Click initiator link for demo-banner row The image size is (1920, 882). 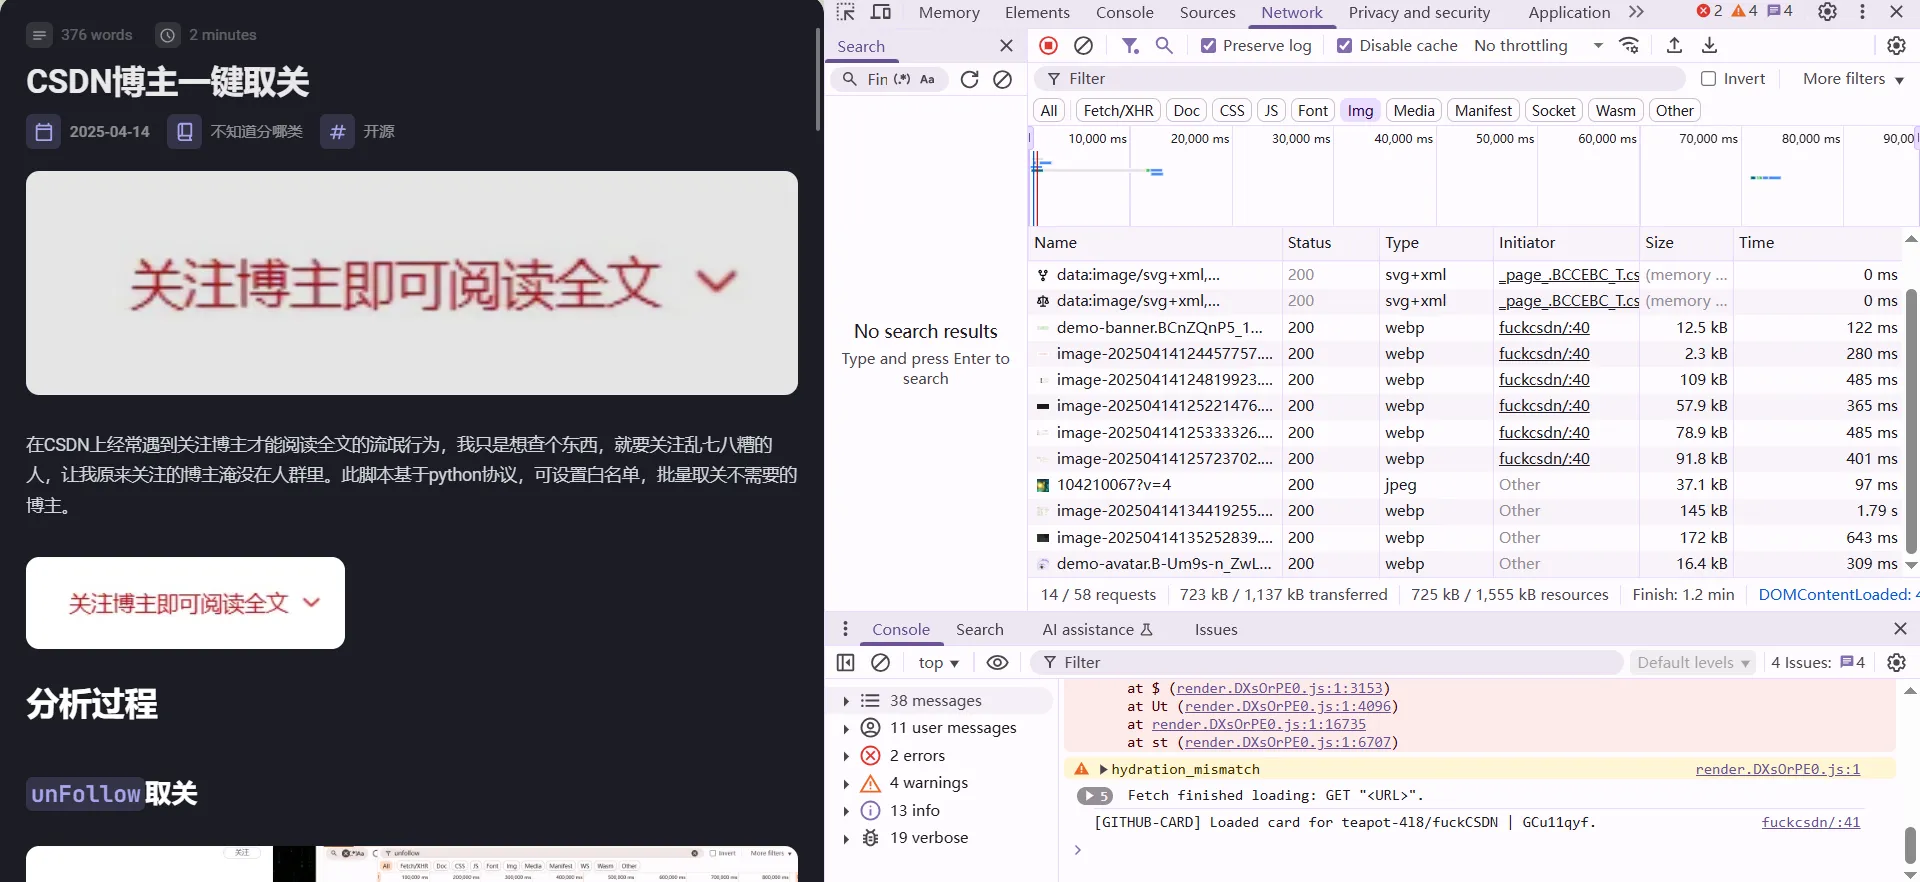tap(1544, 327)
